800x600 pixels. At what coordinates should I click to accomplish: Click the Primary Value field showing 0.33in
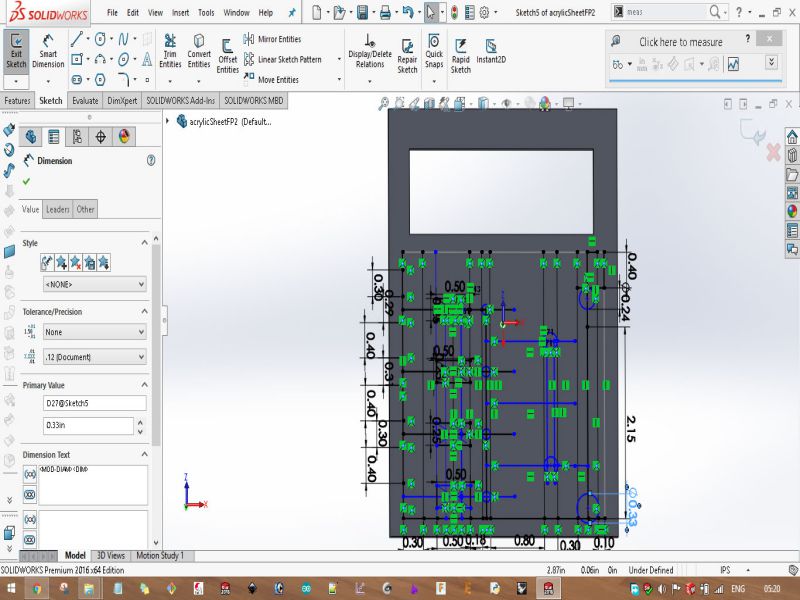pos(88,426)
